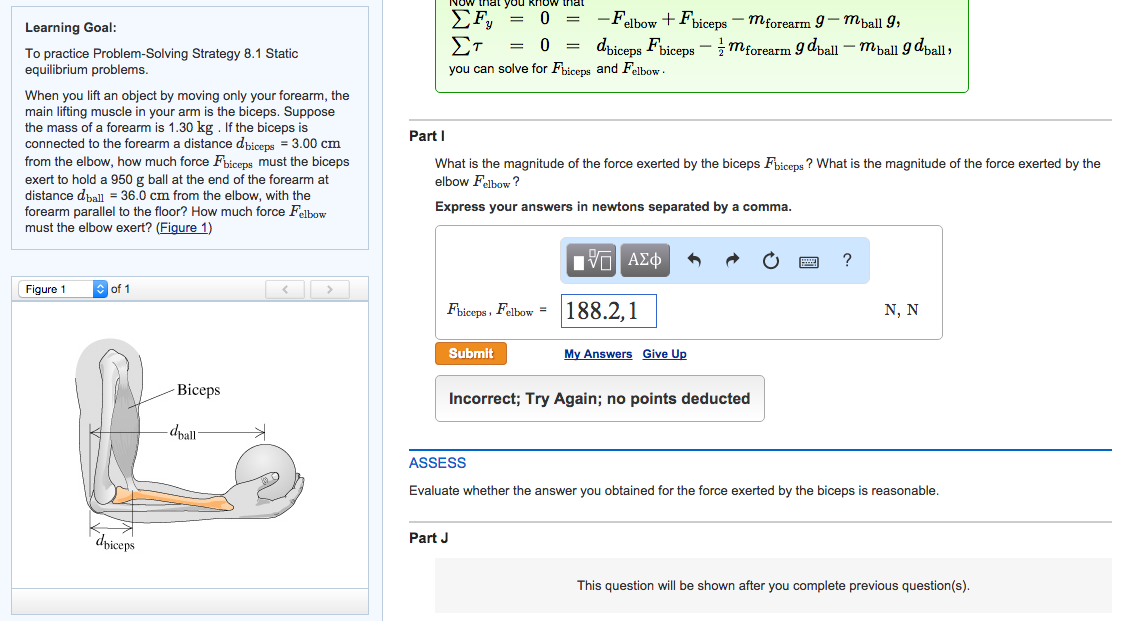Open the Greek symbols ΑΣφ palette
Screen dimensions: 1130x621
tap(643, 260)
